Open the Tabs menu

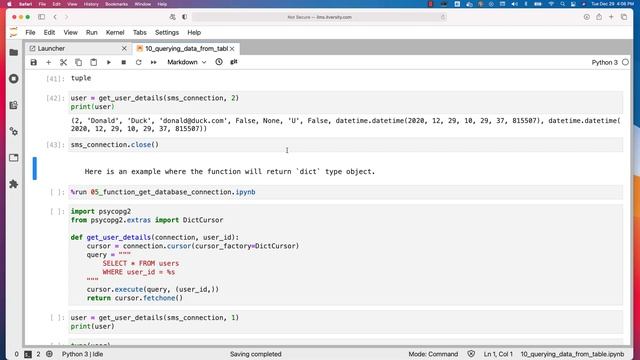140,33
